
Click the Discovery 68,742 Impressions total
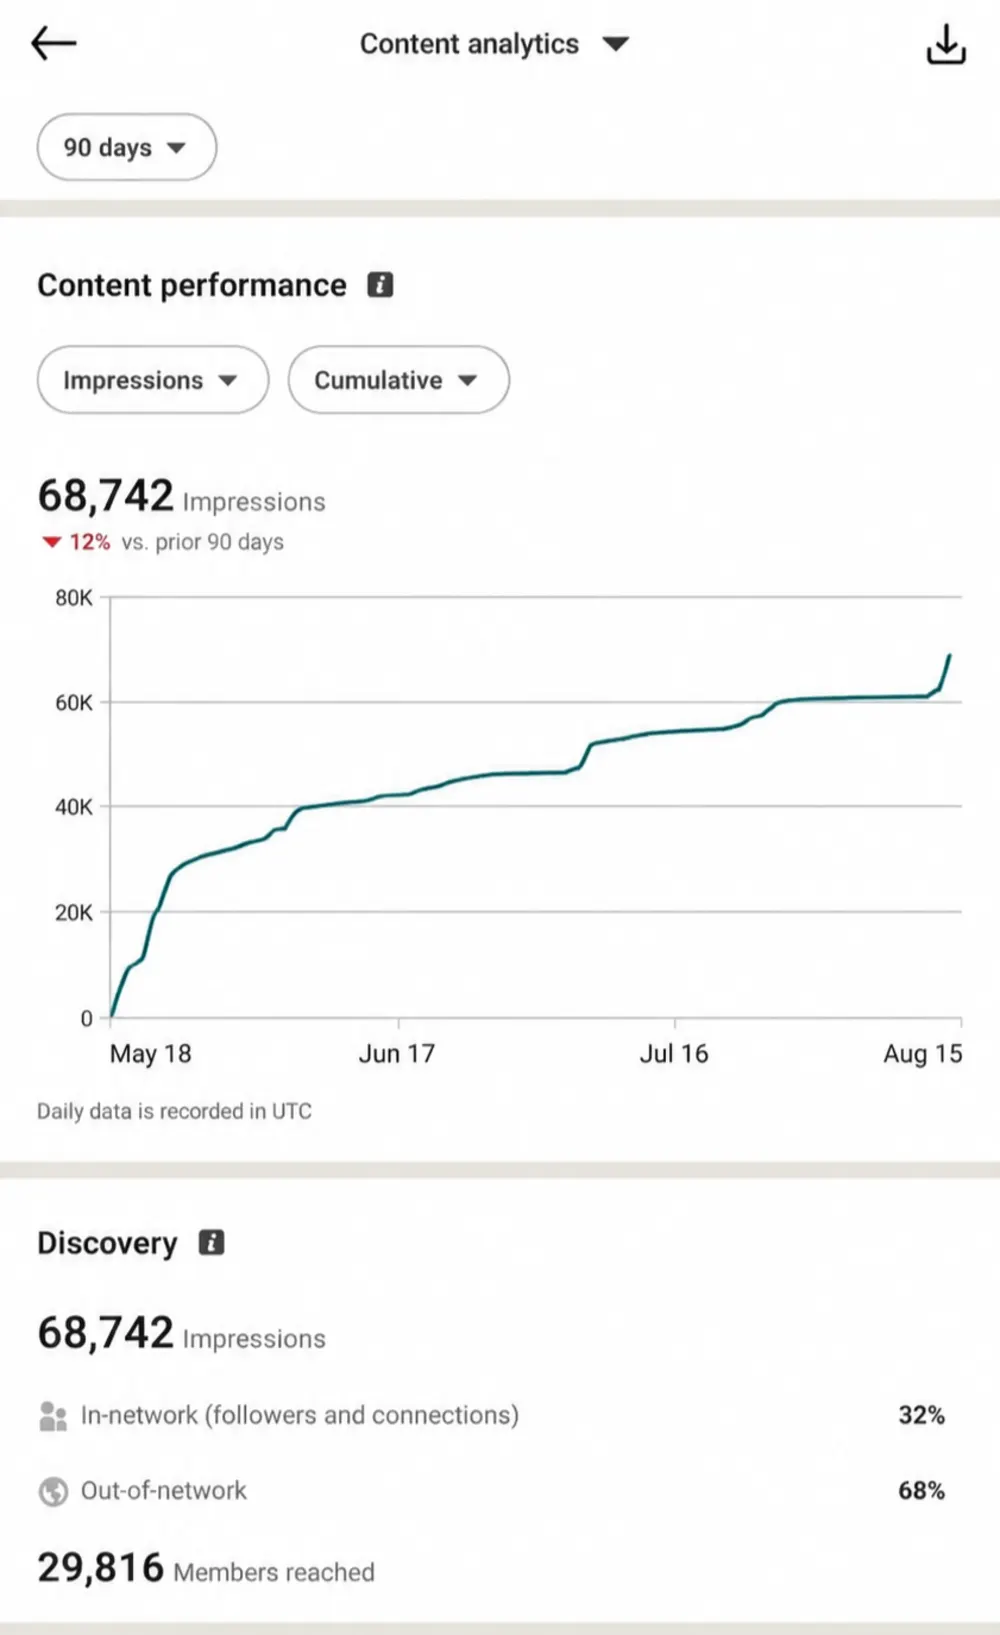tap(181, 1334)
